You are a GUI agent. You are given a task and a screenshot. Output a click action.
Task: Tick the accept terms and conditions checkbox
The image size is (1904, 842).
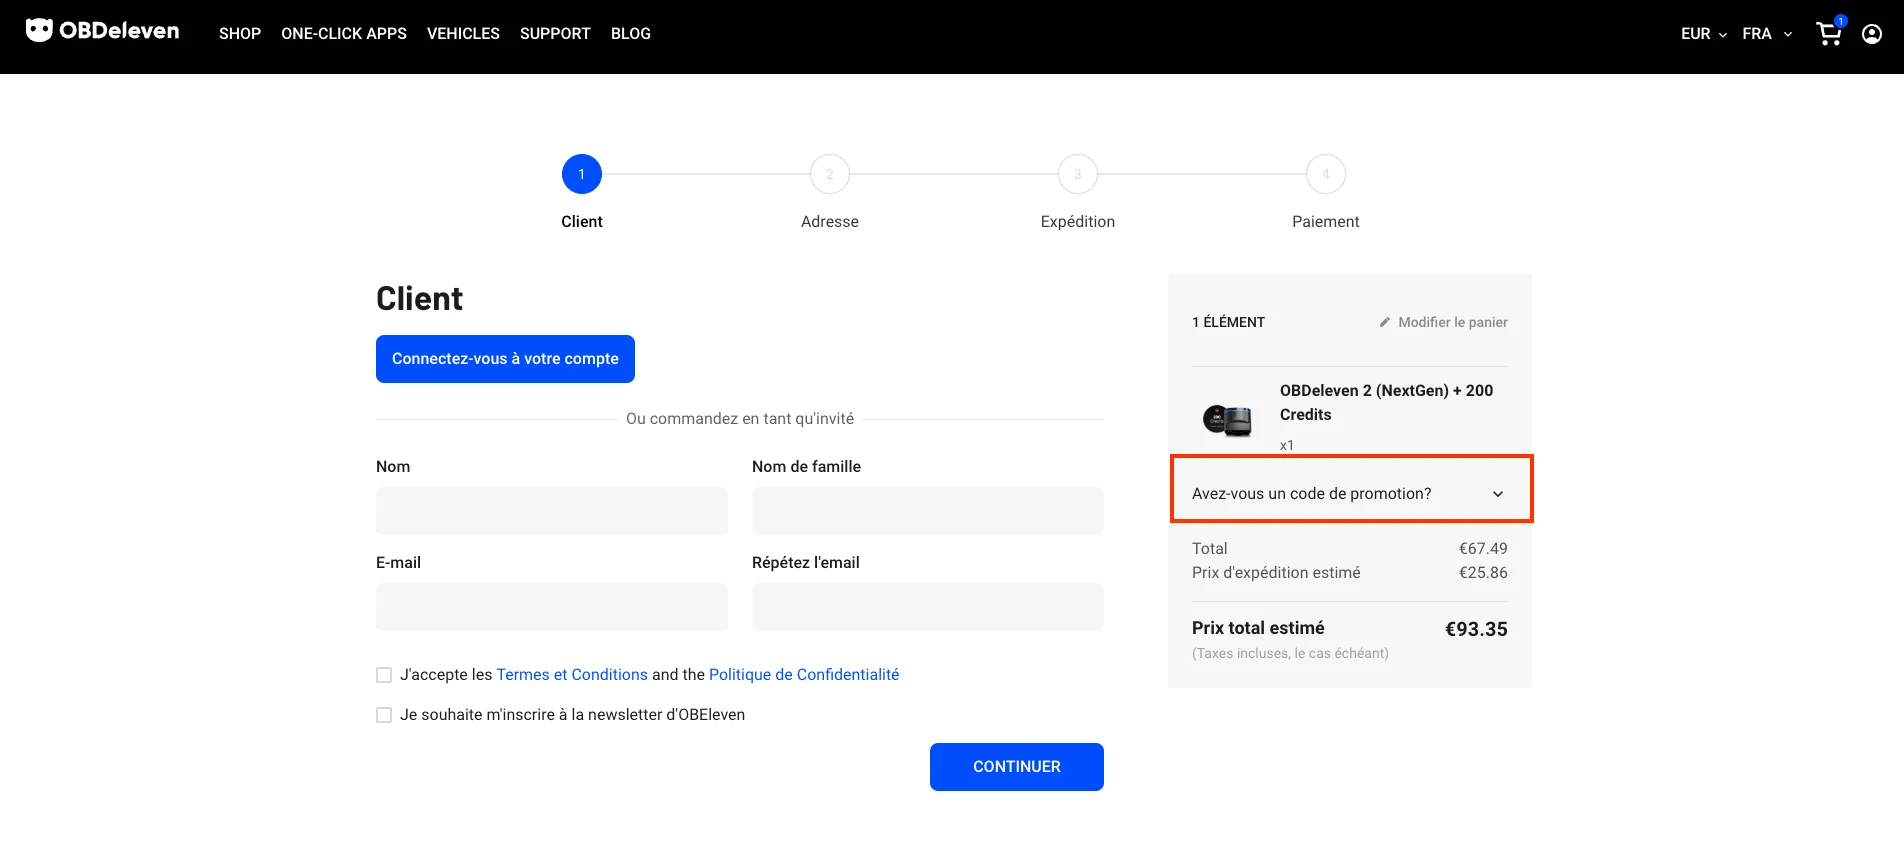(x=384, y=675)
